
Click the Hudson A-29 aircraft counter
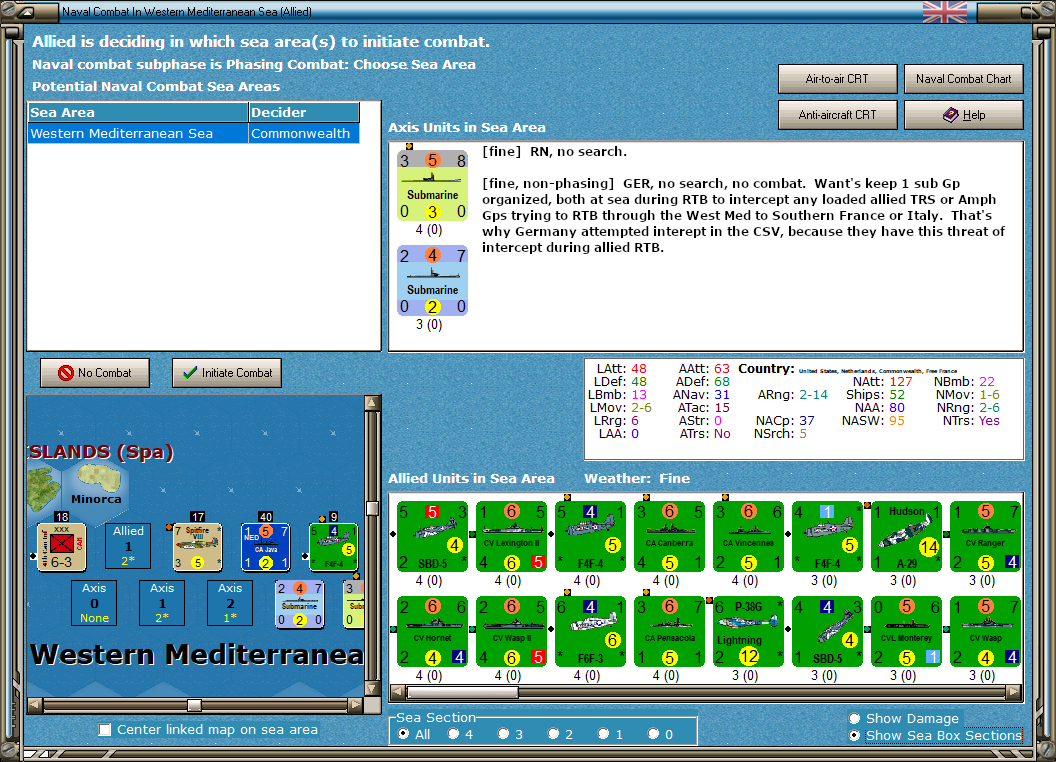click(906, 536)
